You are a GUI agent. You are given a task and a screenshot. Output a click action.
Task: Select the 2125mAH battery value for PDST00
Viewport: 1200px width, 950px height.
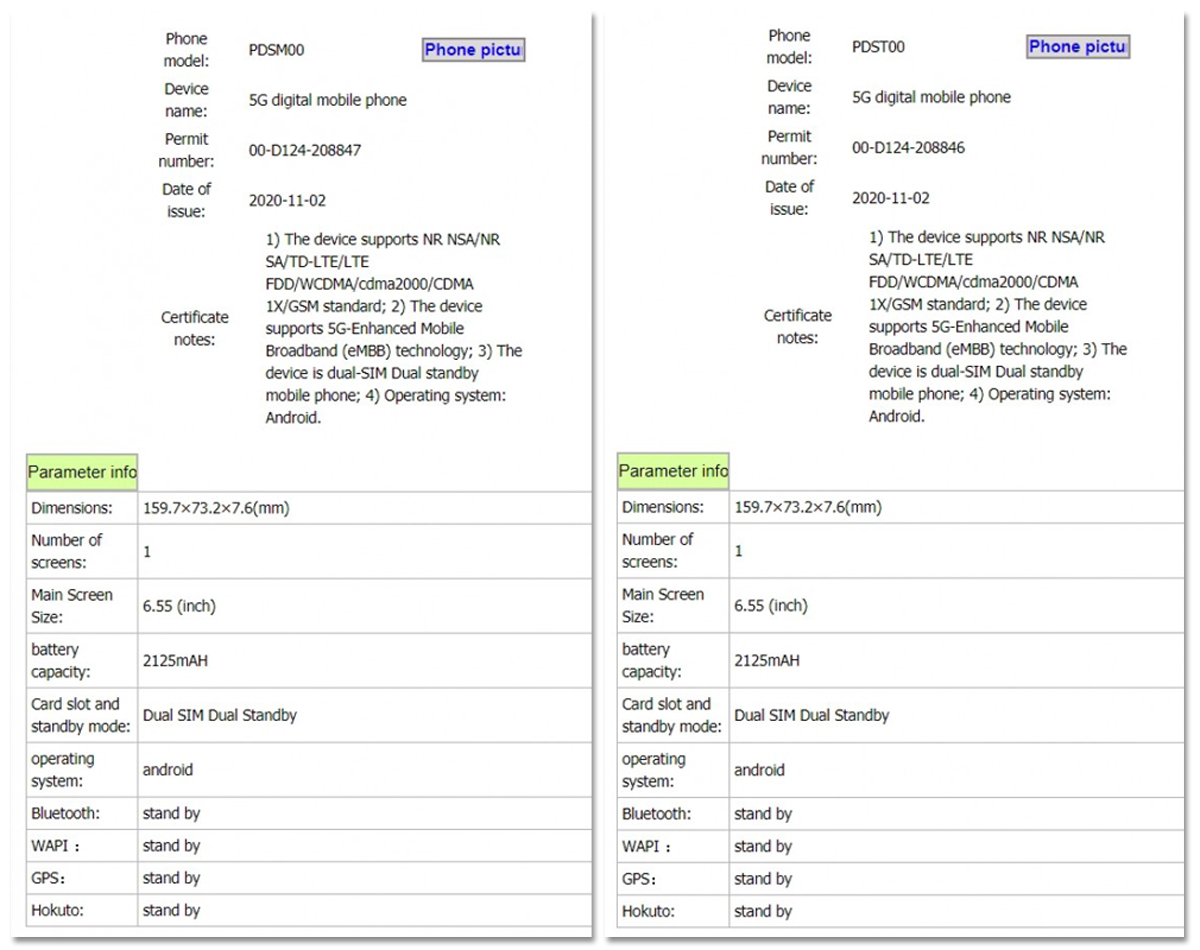click(767, 661)
